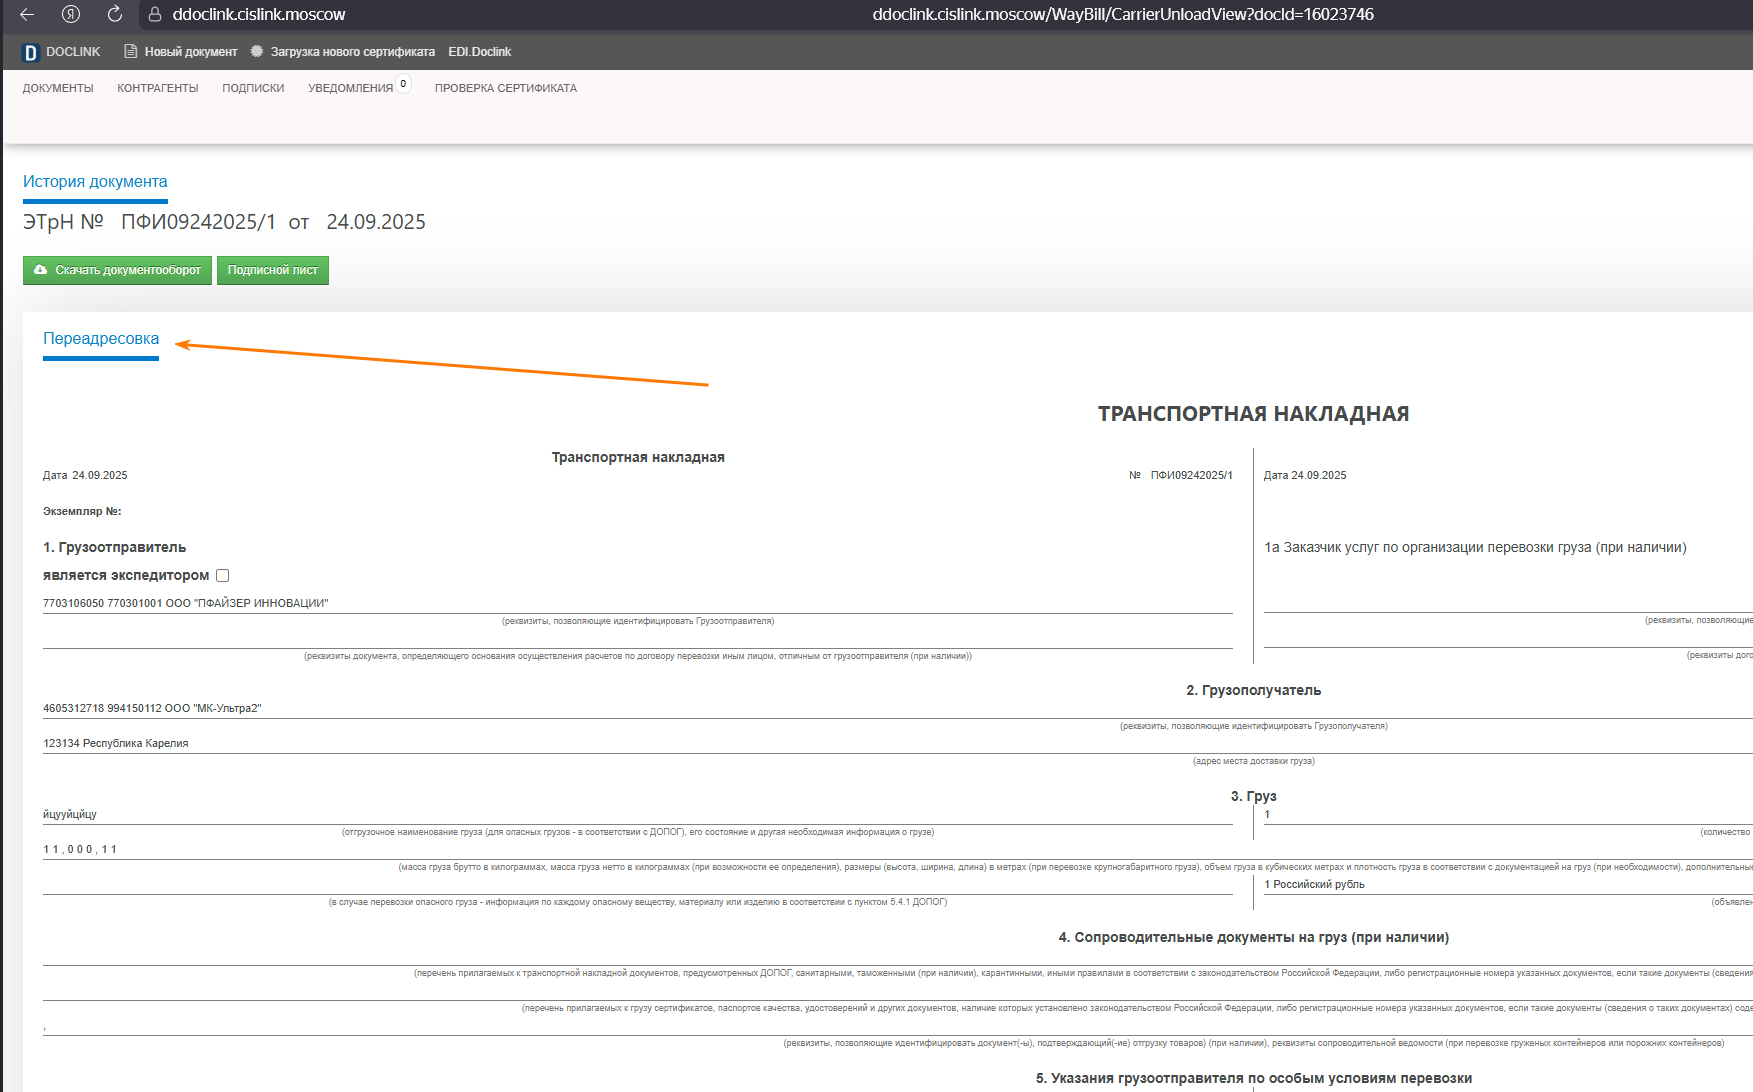Image resolution: width=1753 pixels, height=1092 pixels.
Task: Click the Yandex browser logo icon
Action: [71, 14]
